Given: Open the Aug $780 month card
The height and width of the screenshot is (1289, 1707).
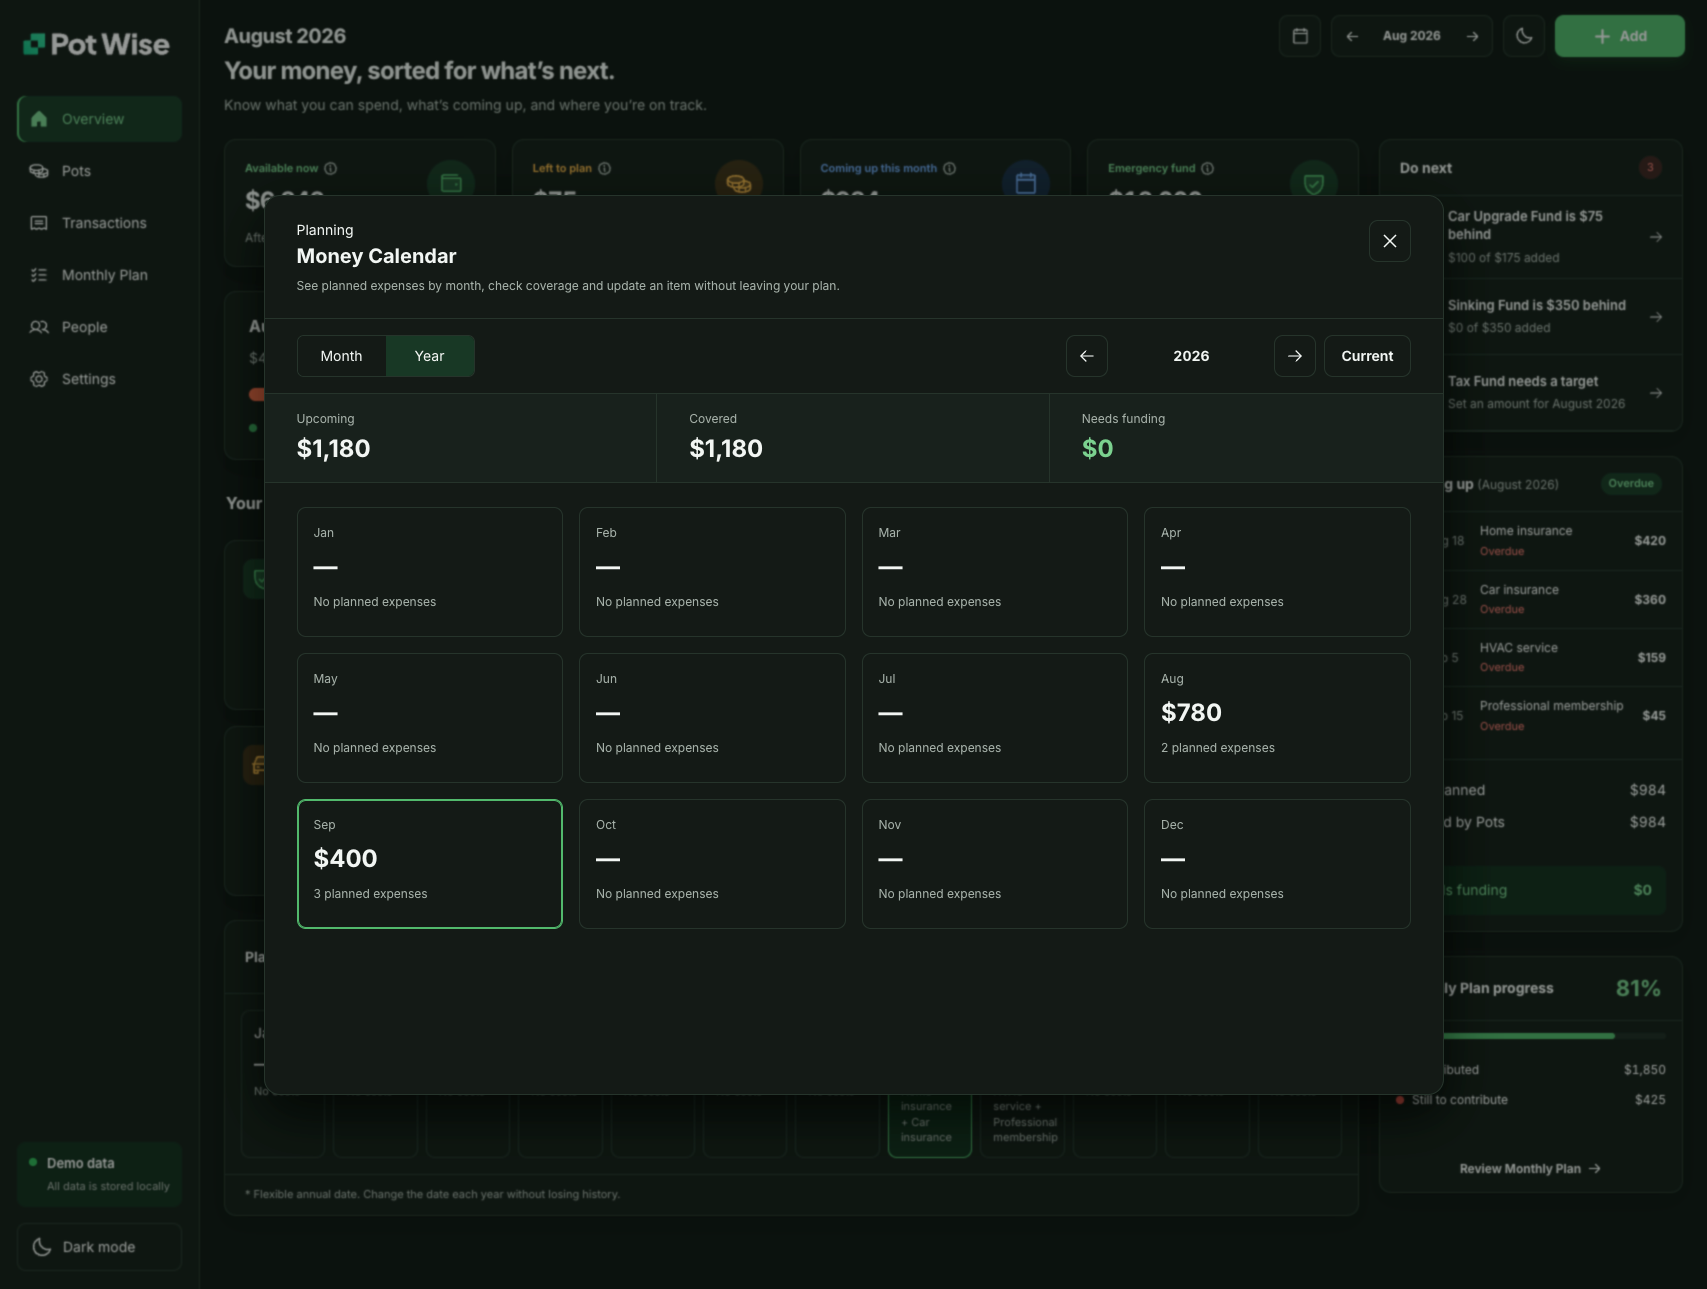Looking at the screenshot, I should [x=1277, y=718].
